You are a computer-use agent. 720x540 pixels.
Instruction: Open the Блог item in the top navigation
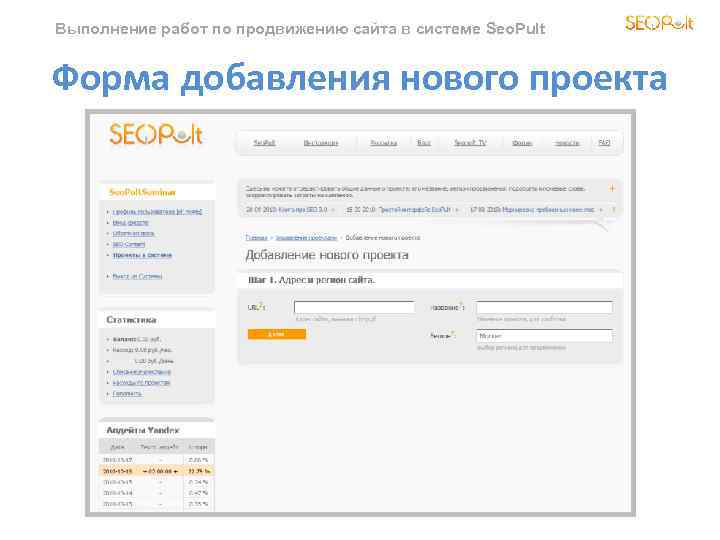point(424,143)
